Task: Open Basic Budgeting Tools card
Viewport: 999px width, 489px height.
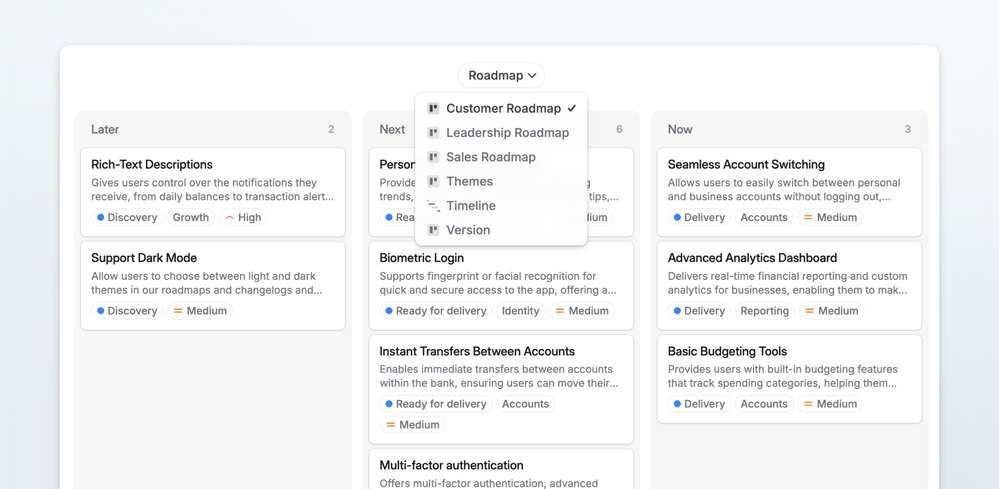Action: (789, 379)
